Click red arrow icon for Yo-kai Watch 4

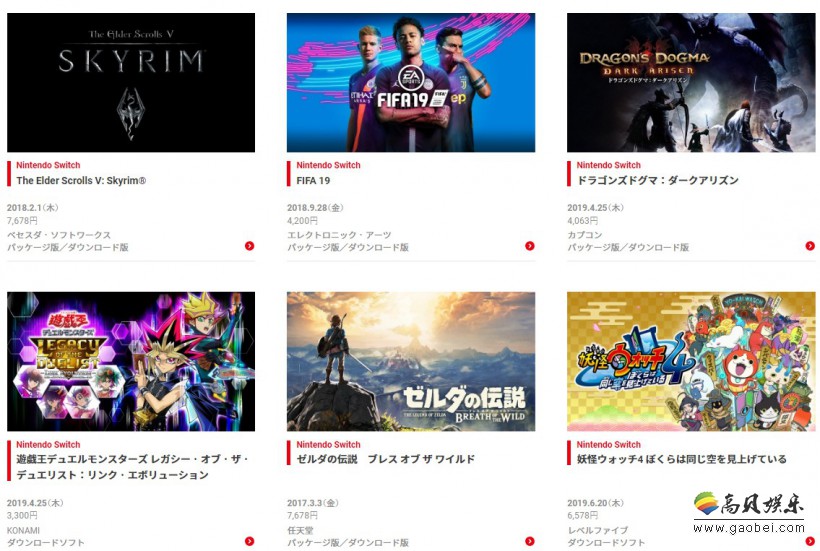click(x=810, y=541)
